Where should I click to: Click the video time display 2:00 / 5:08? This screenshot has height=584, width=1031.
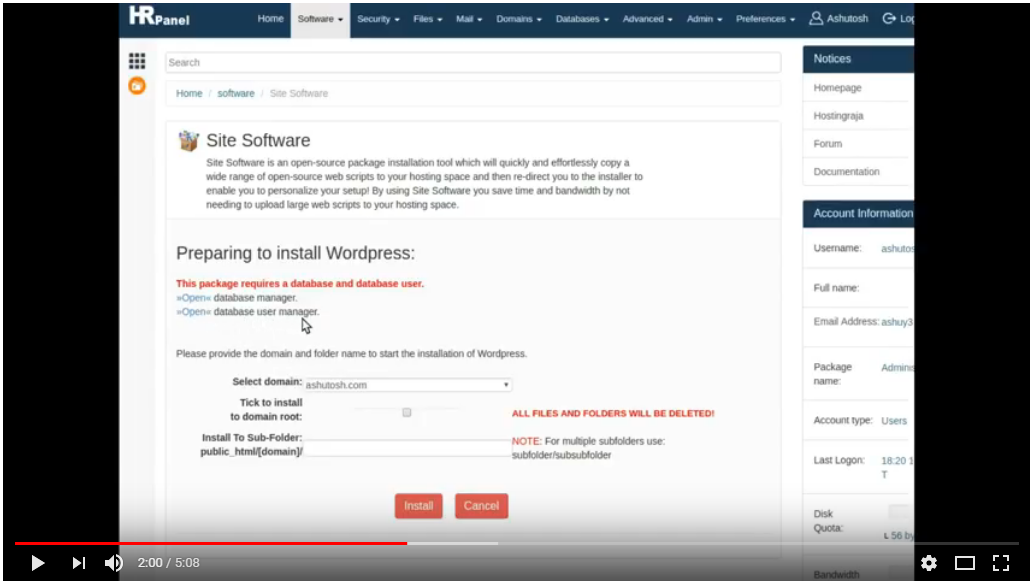point(168,563)
